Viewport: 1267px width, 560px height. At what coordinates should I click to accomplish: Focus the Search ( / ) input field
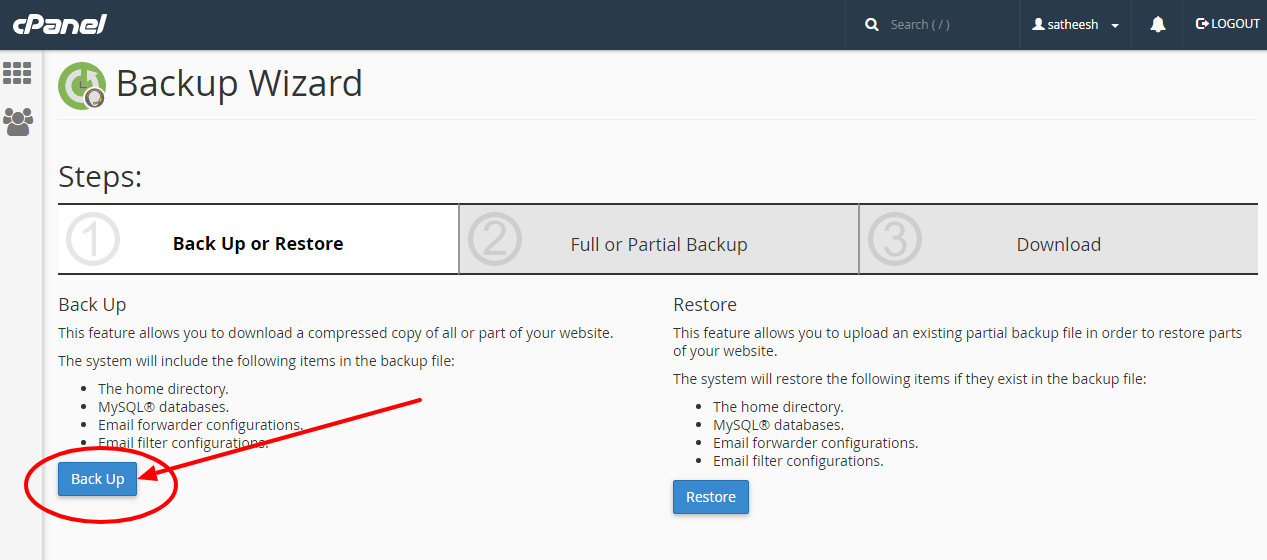944,24
